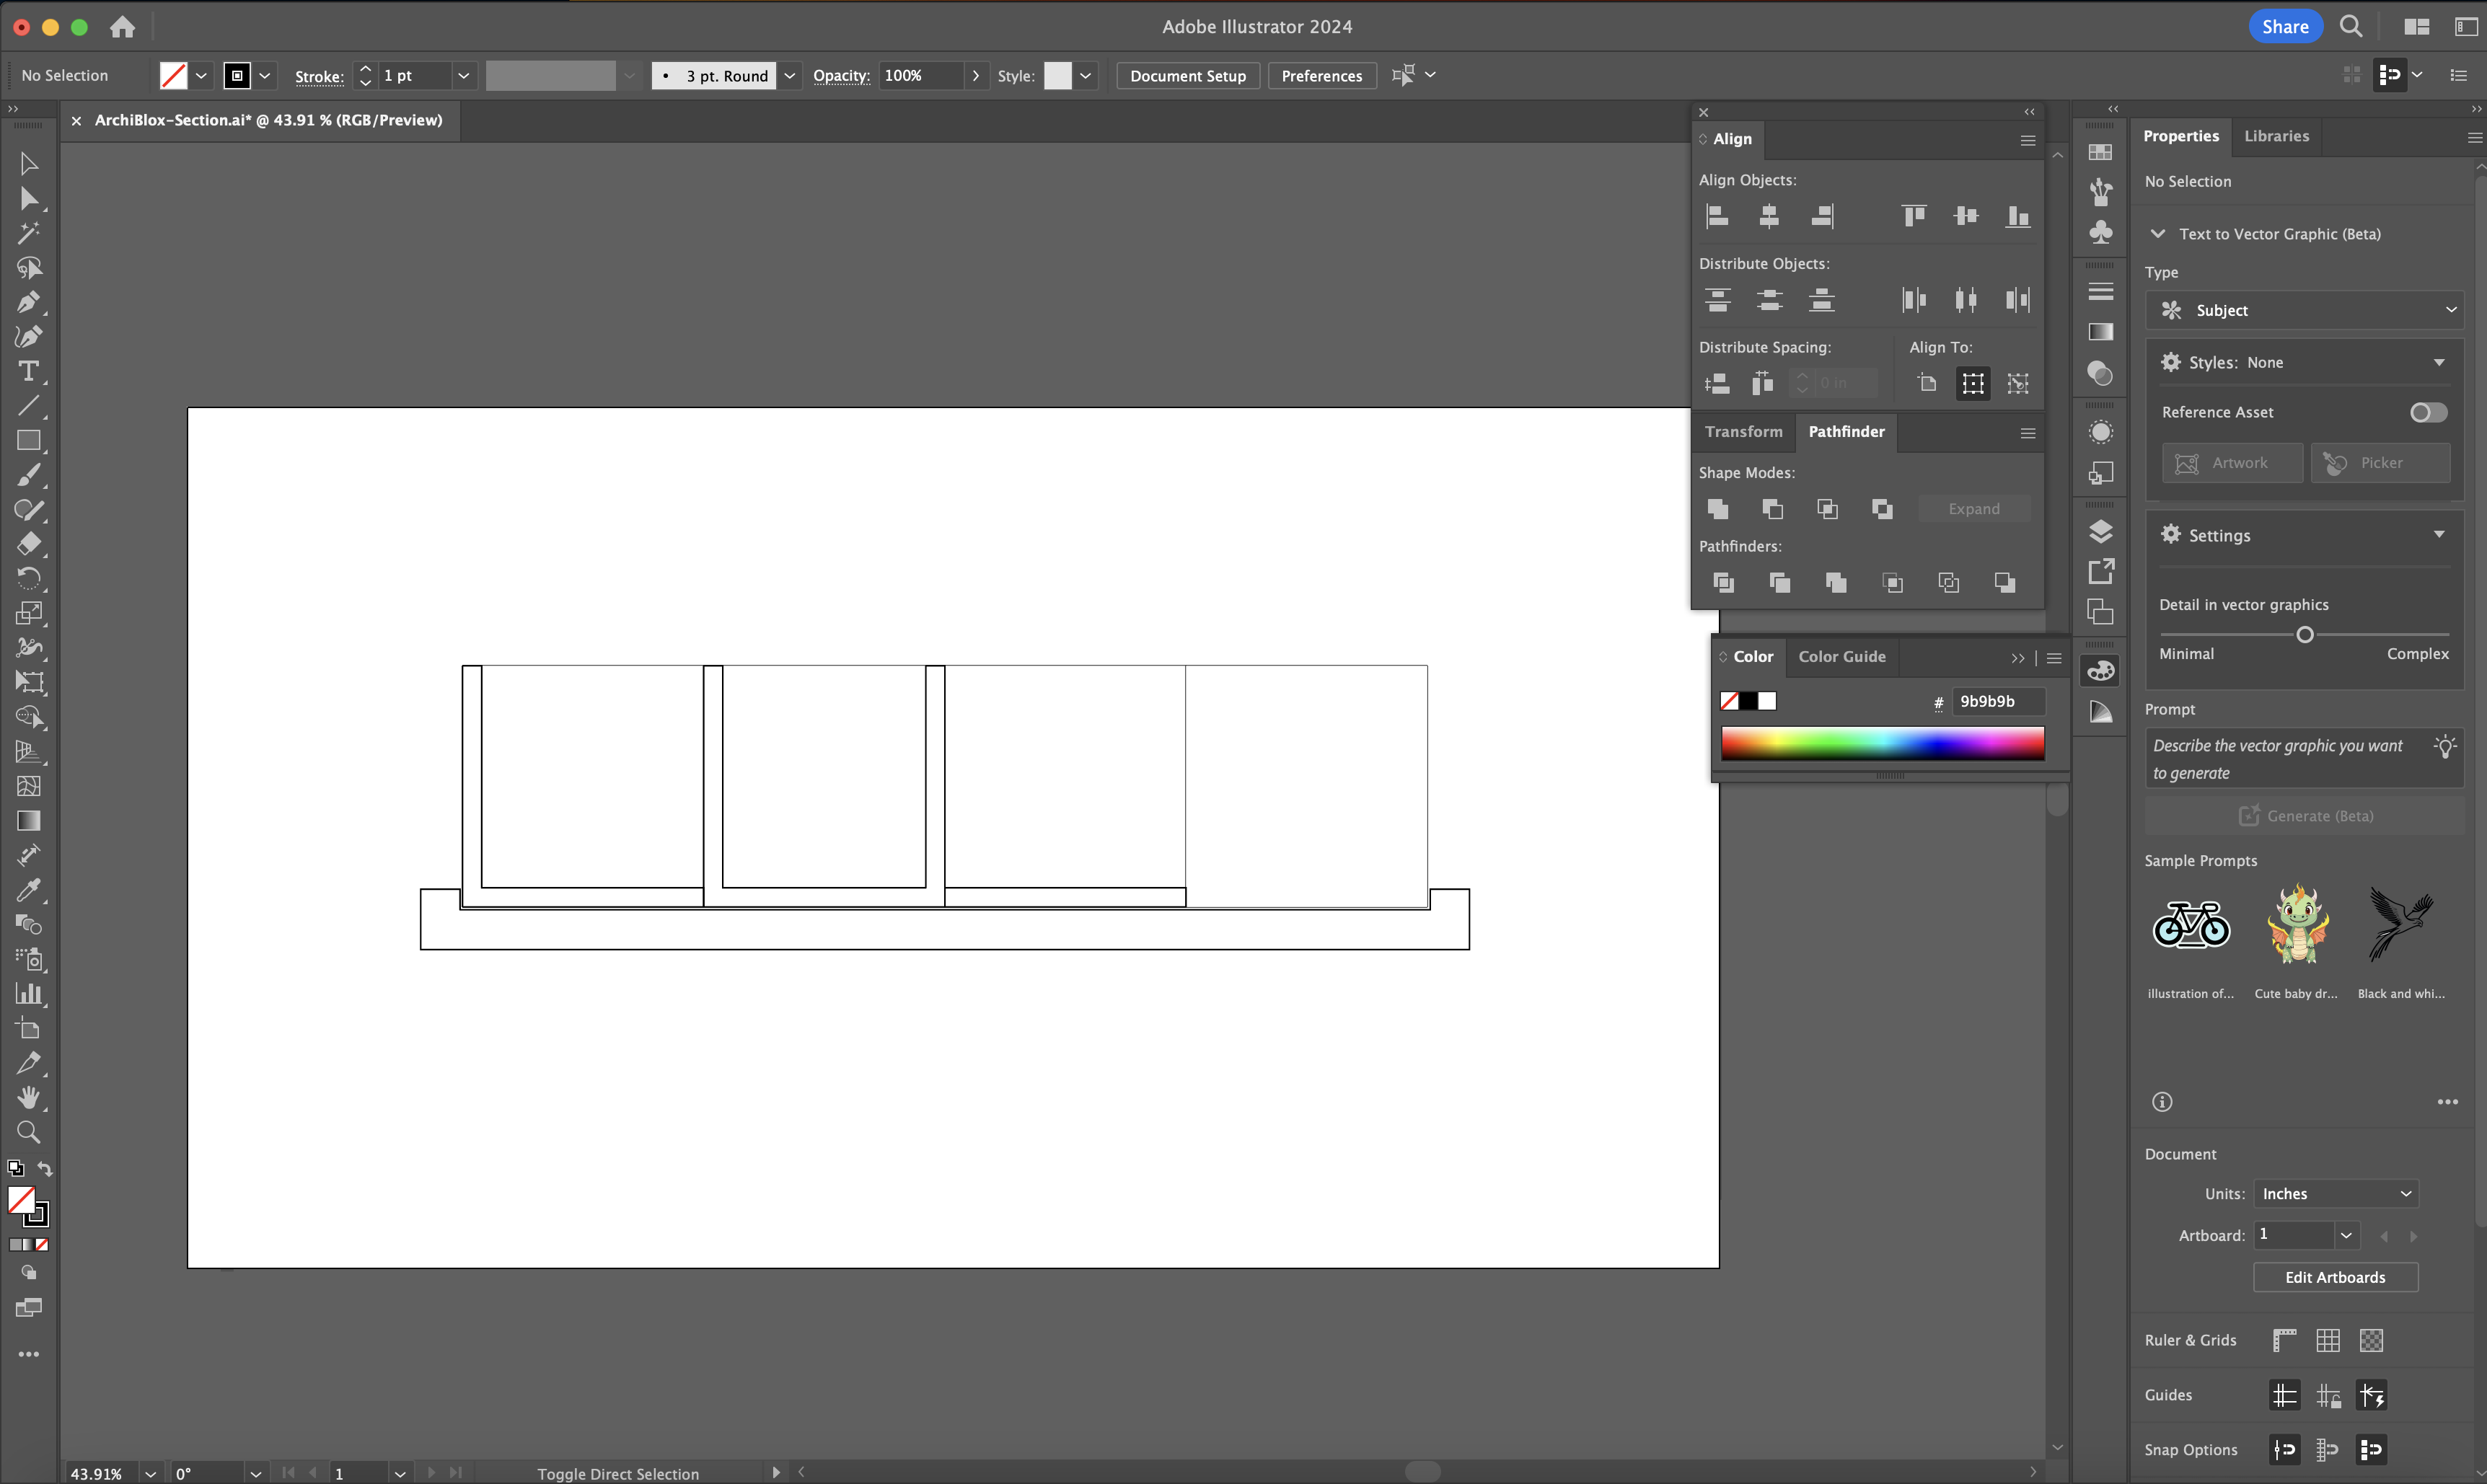
Task: Click the Crop pathfinder icon
Action: [1892, 583]
